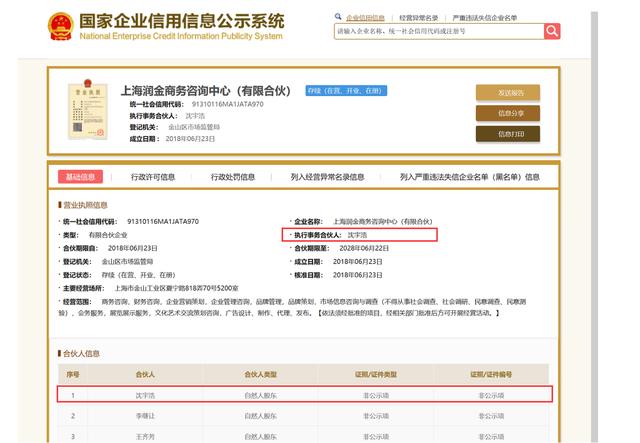Click the 证照/证件号码 column header

tap(491, 374)
